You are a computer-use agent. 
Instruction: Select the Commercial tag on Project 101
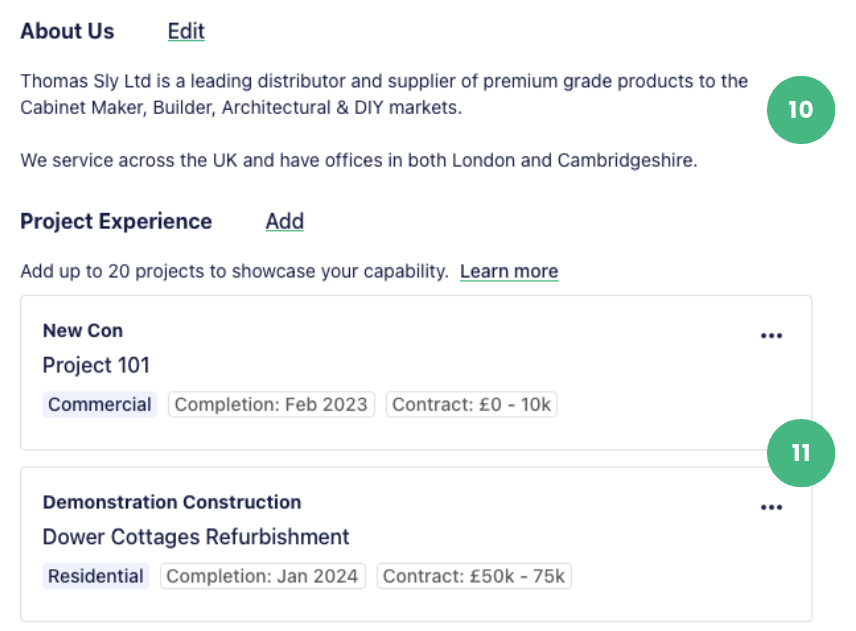click(99, 404)
